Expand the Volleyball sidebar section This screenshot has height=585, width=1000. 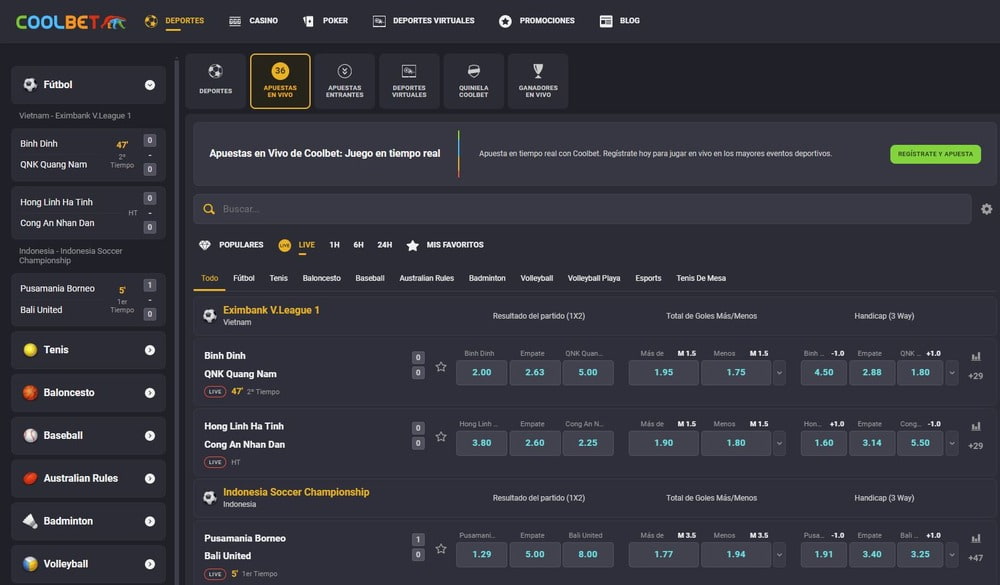[150, 564]
